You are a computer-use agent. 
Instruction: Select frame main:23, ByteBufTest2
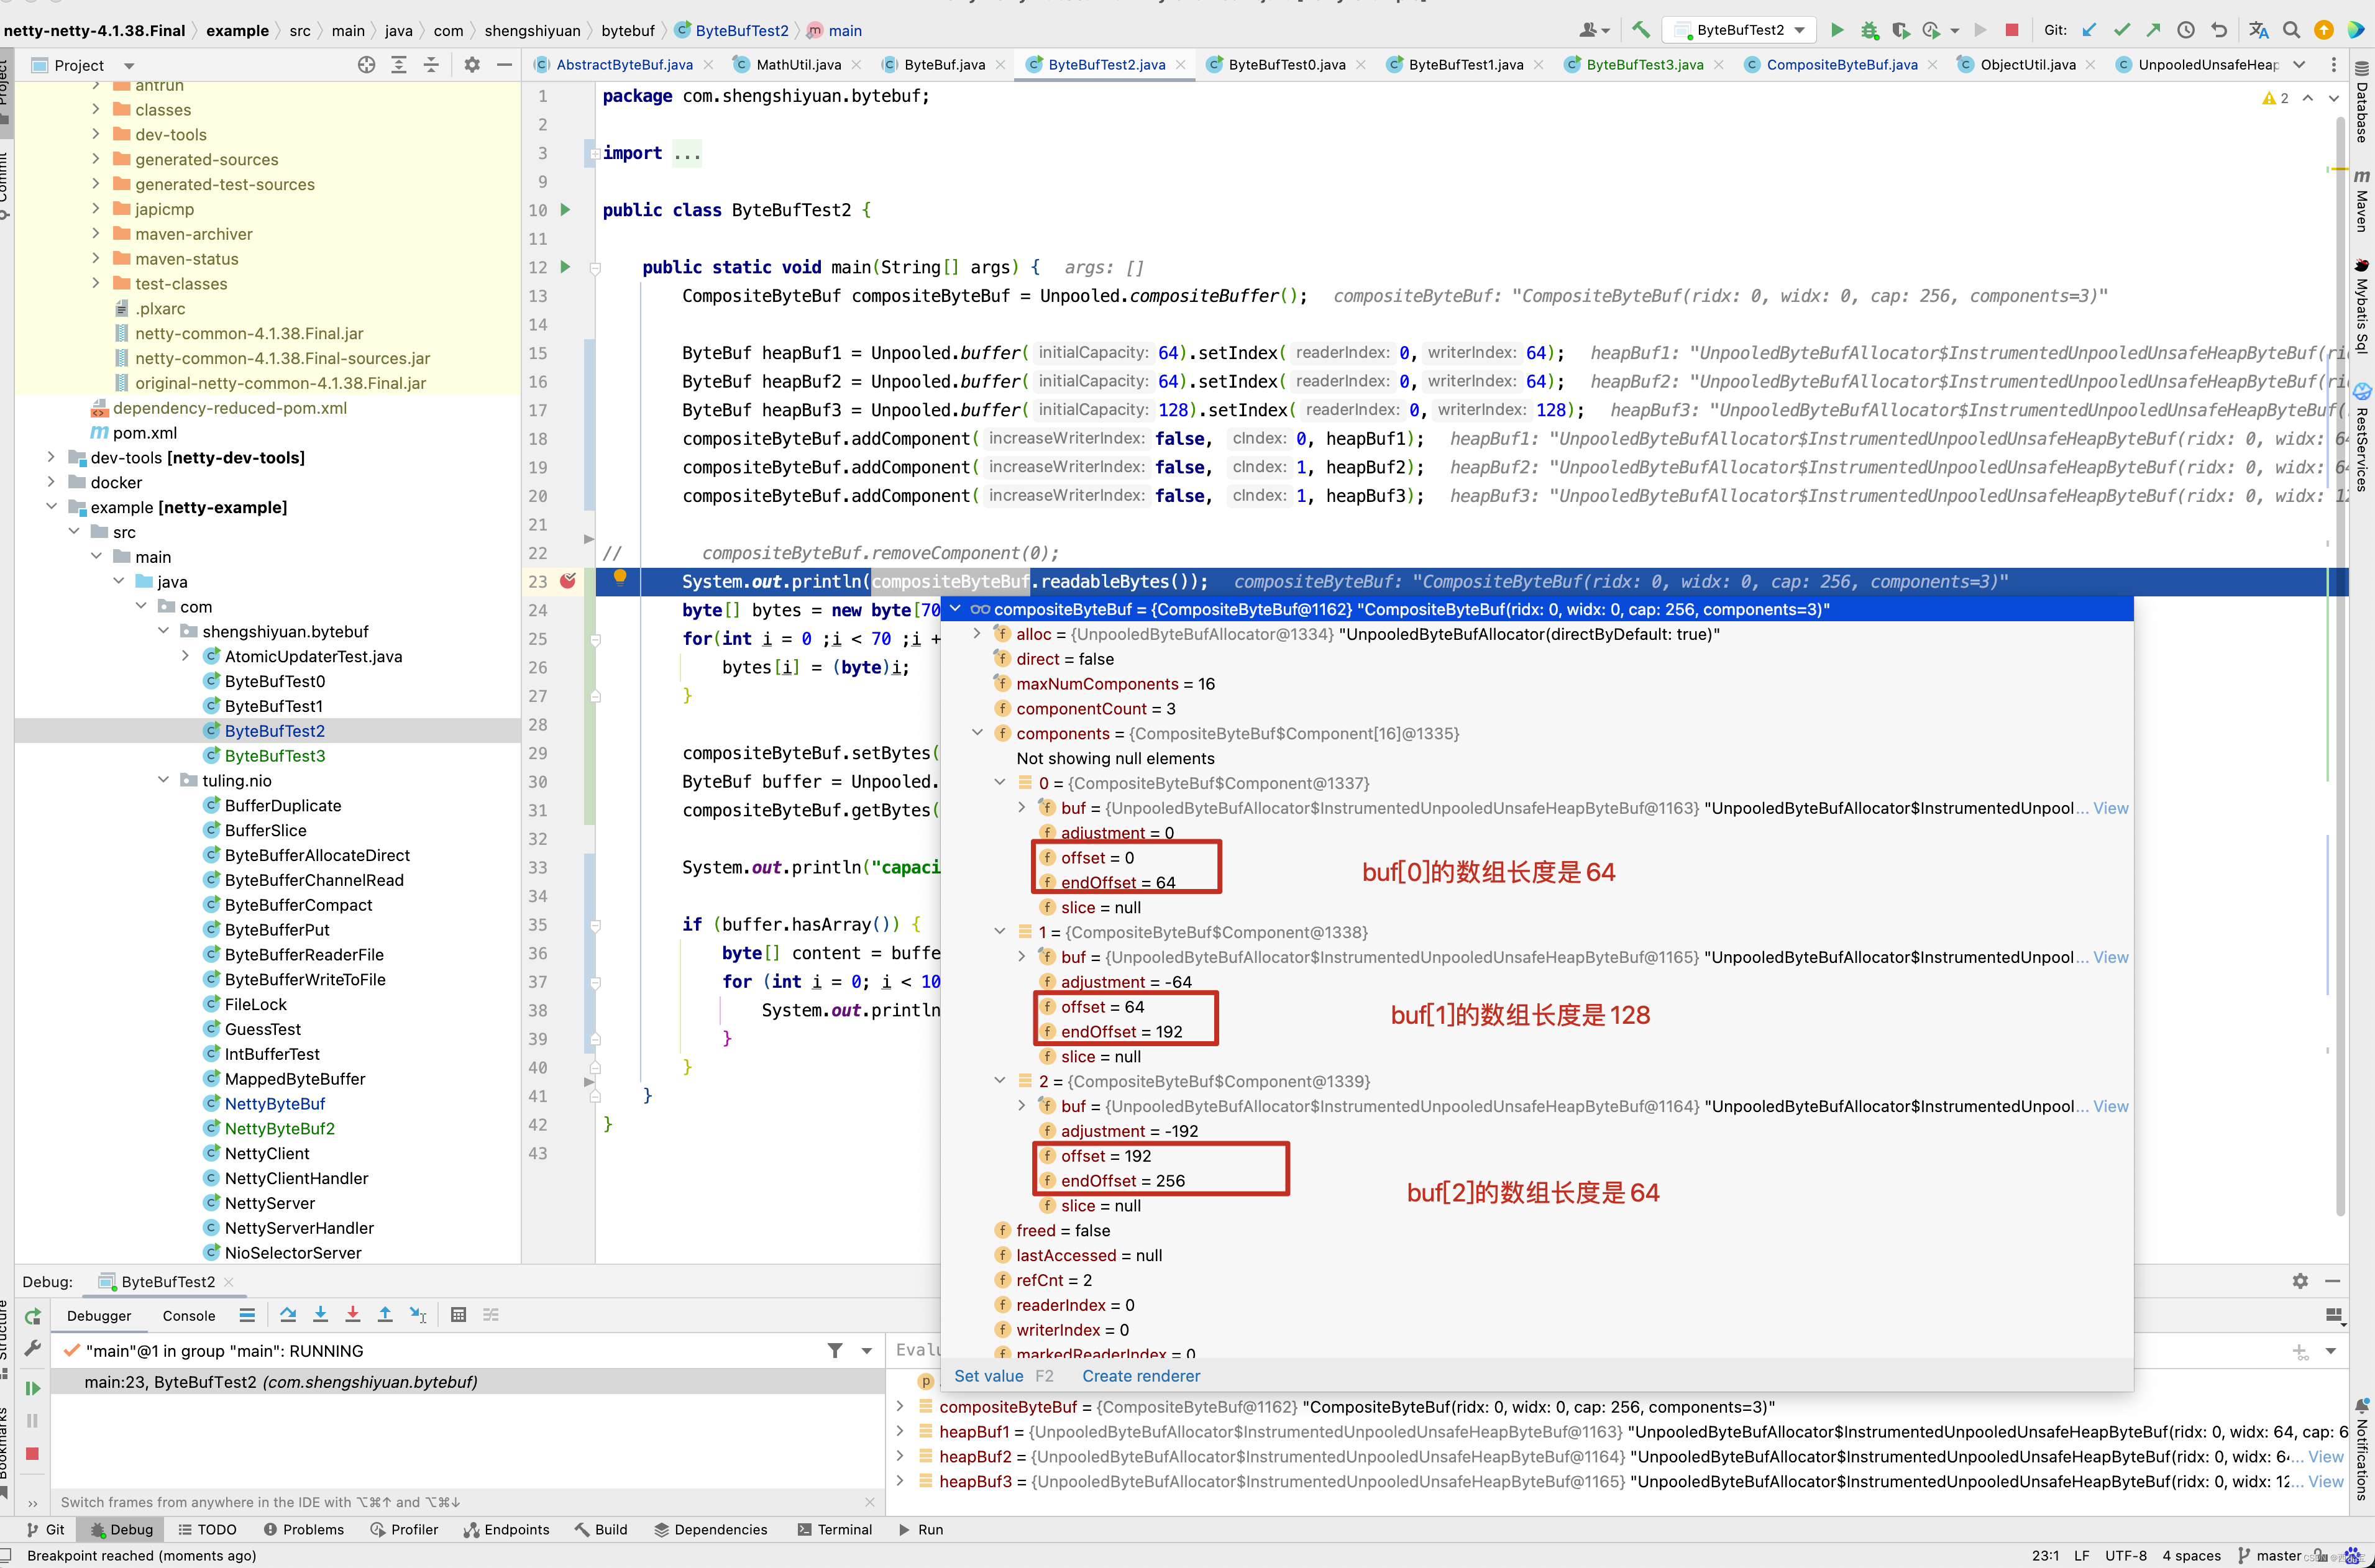[x=468, y=1382]
